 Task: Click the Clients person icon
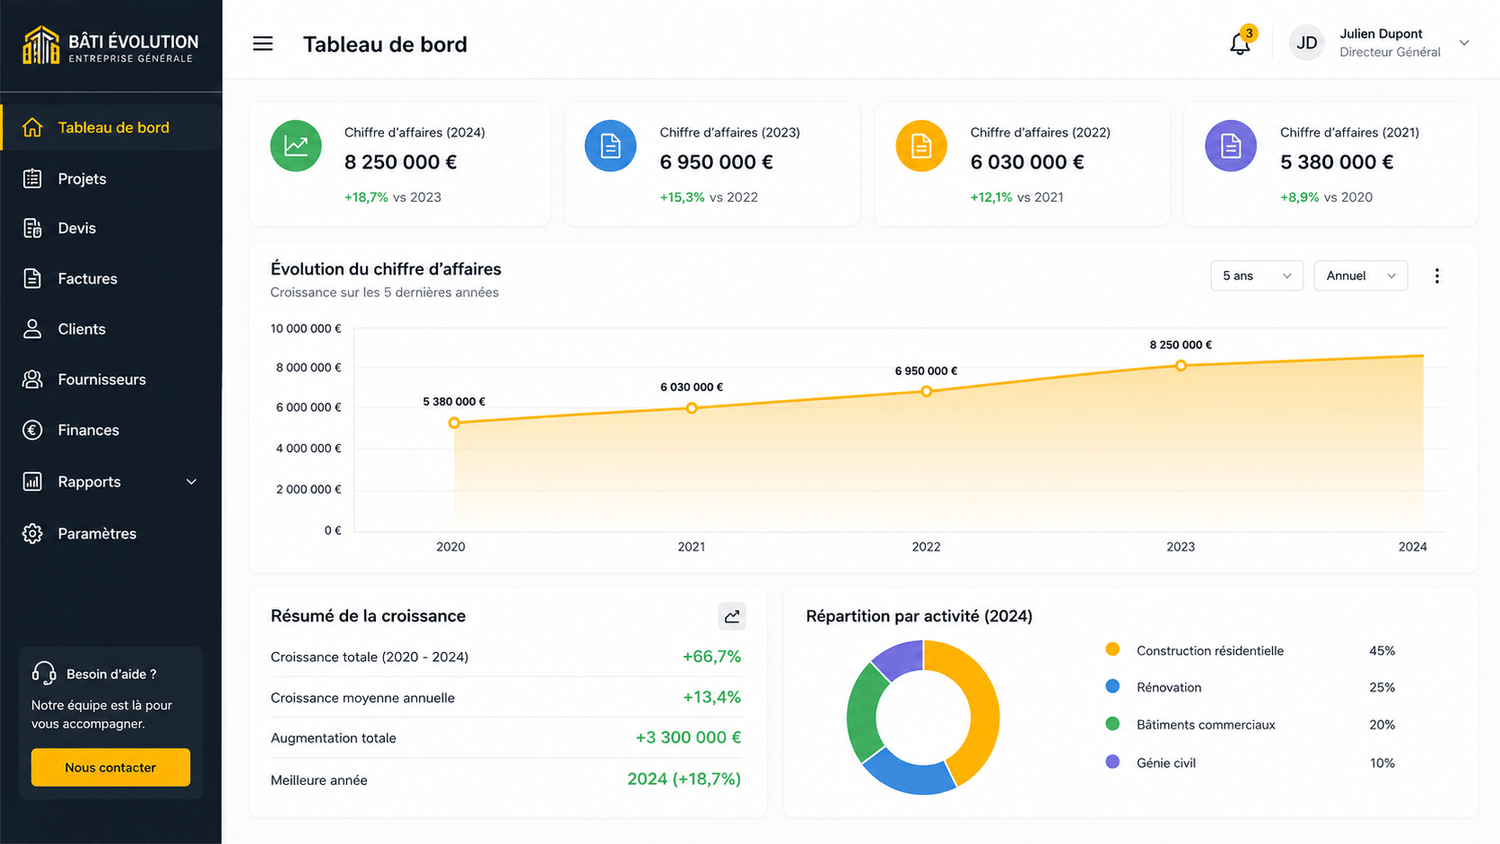[x=33, y=329]
